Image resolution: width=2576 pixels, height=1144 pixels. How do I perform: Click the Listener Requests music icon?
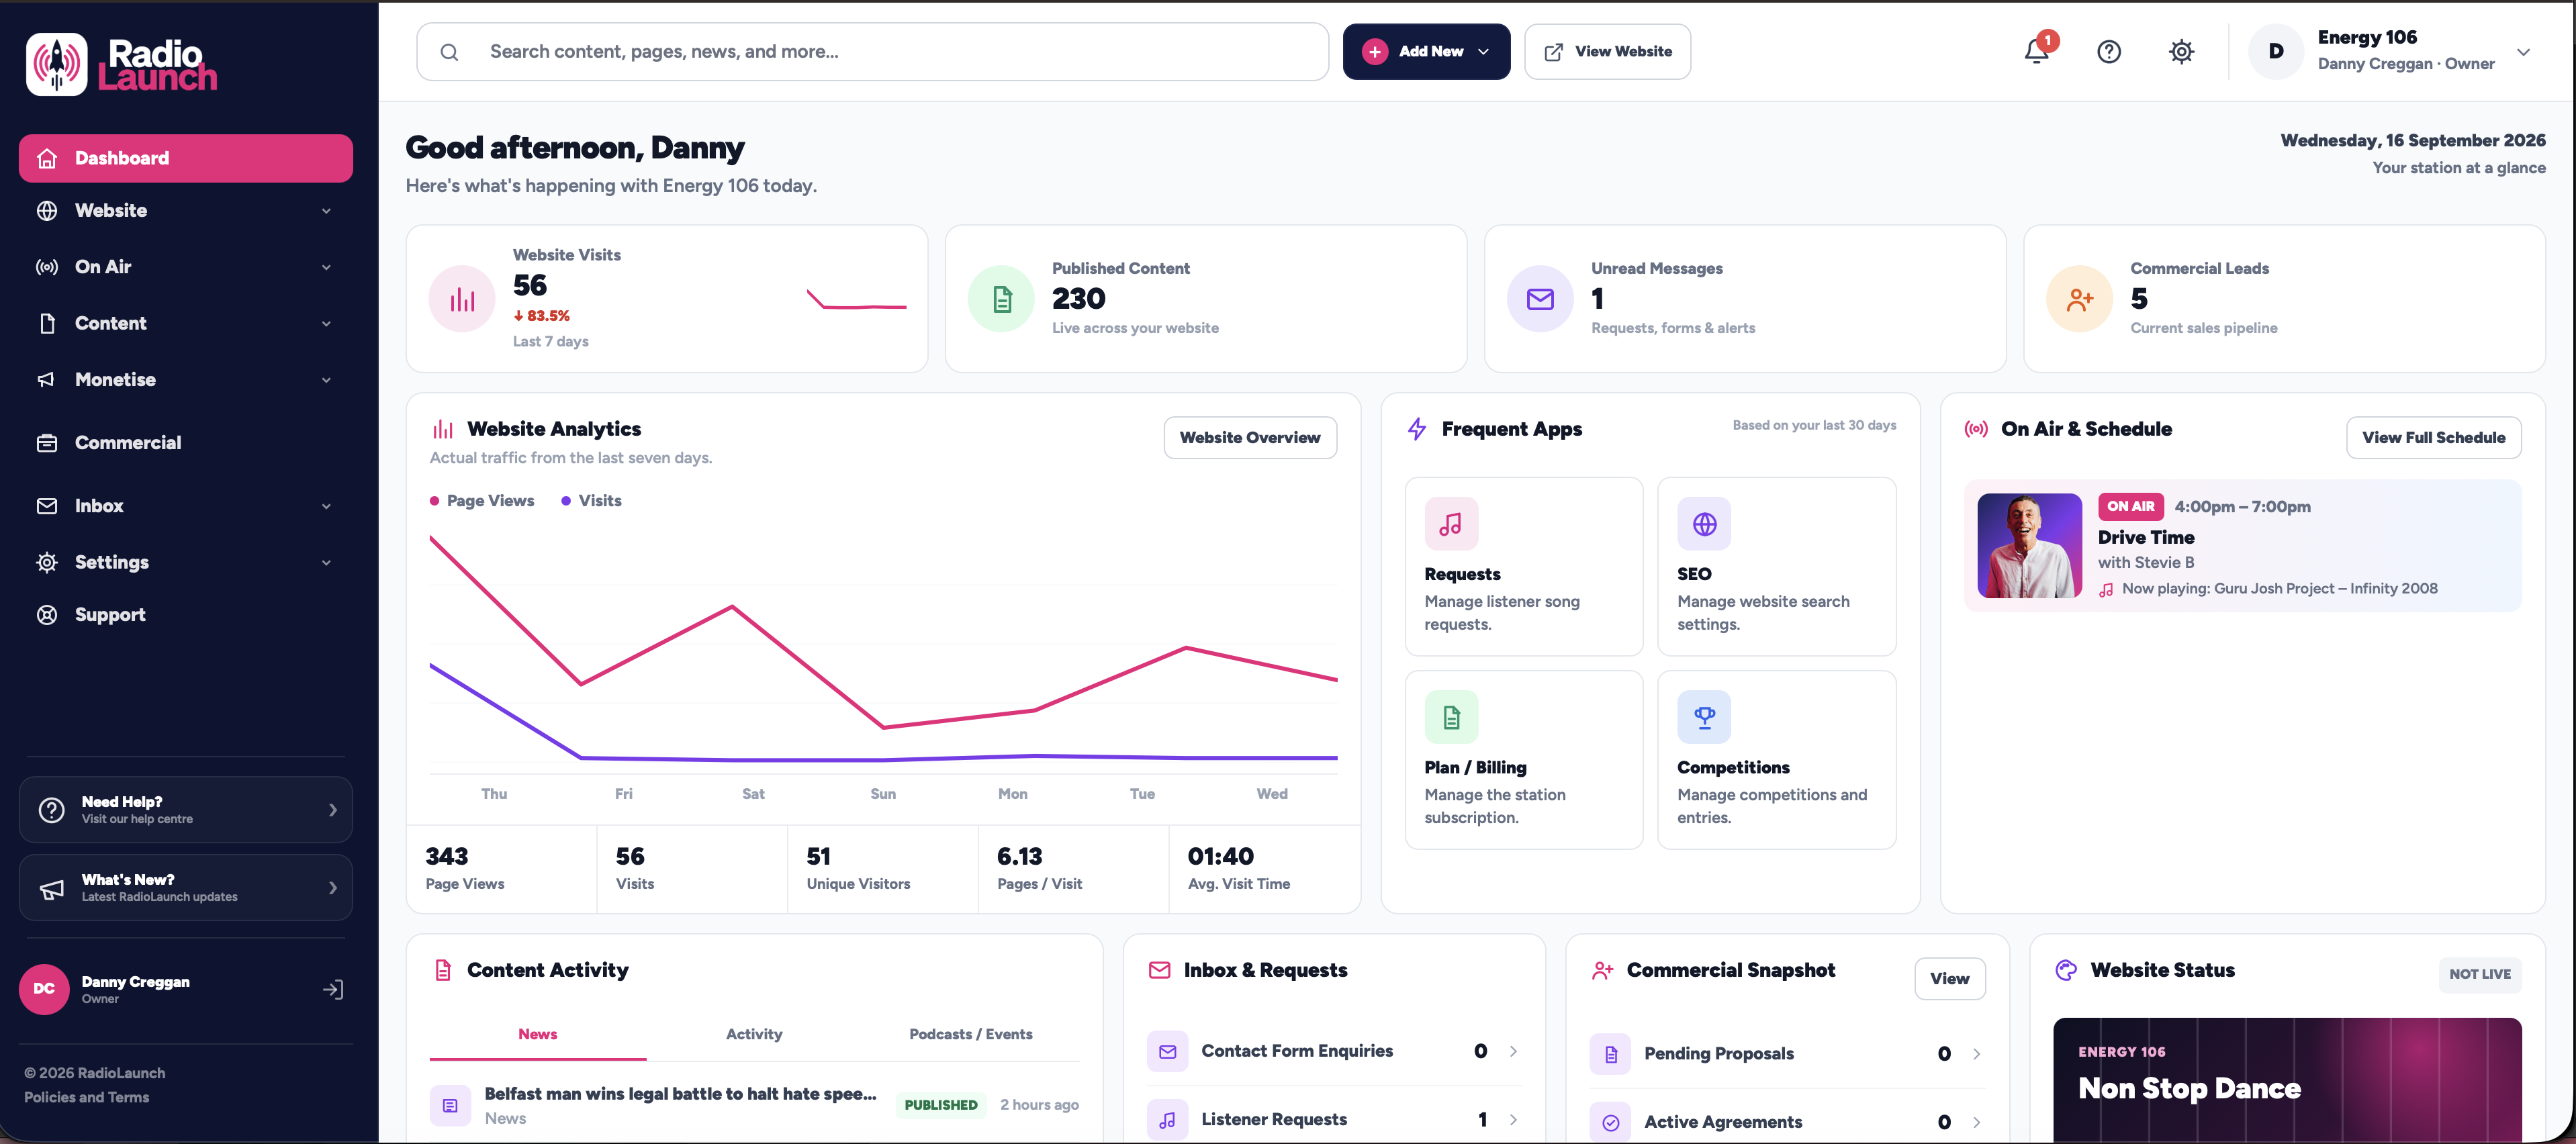tap(1167, 1120)
